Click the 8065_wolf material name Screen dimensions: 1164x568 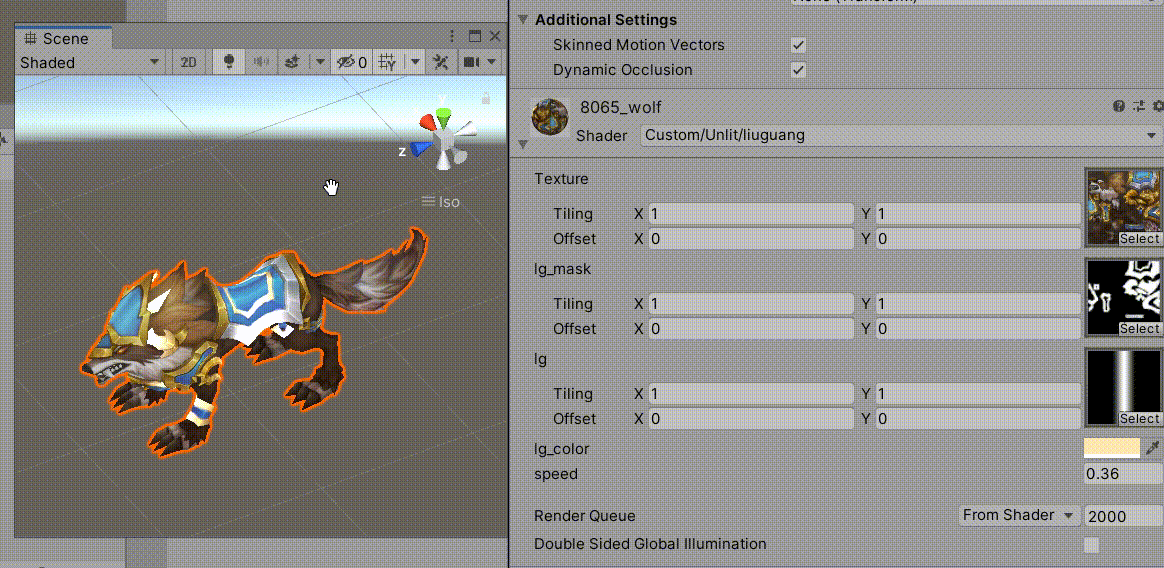click(621, 108)
